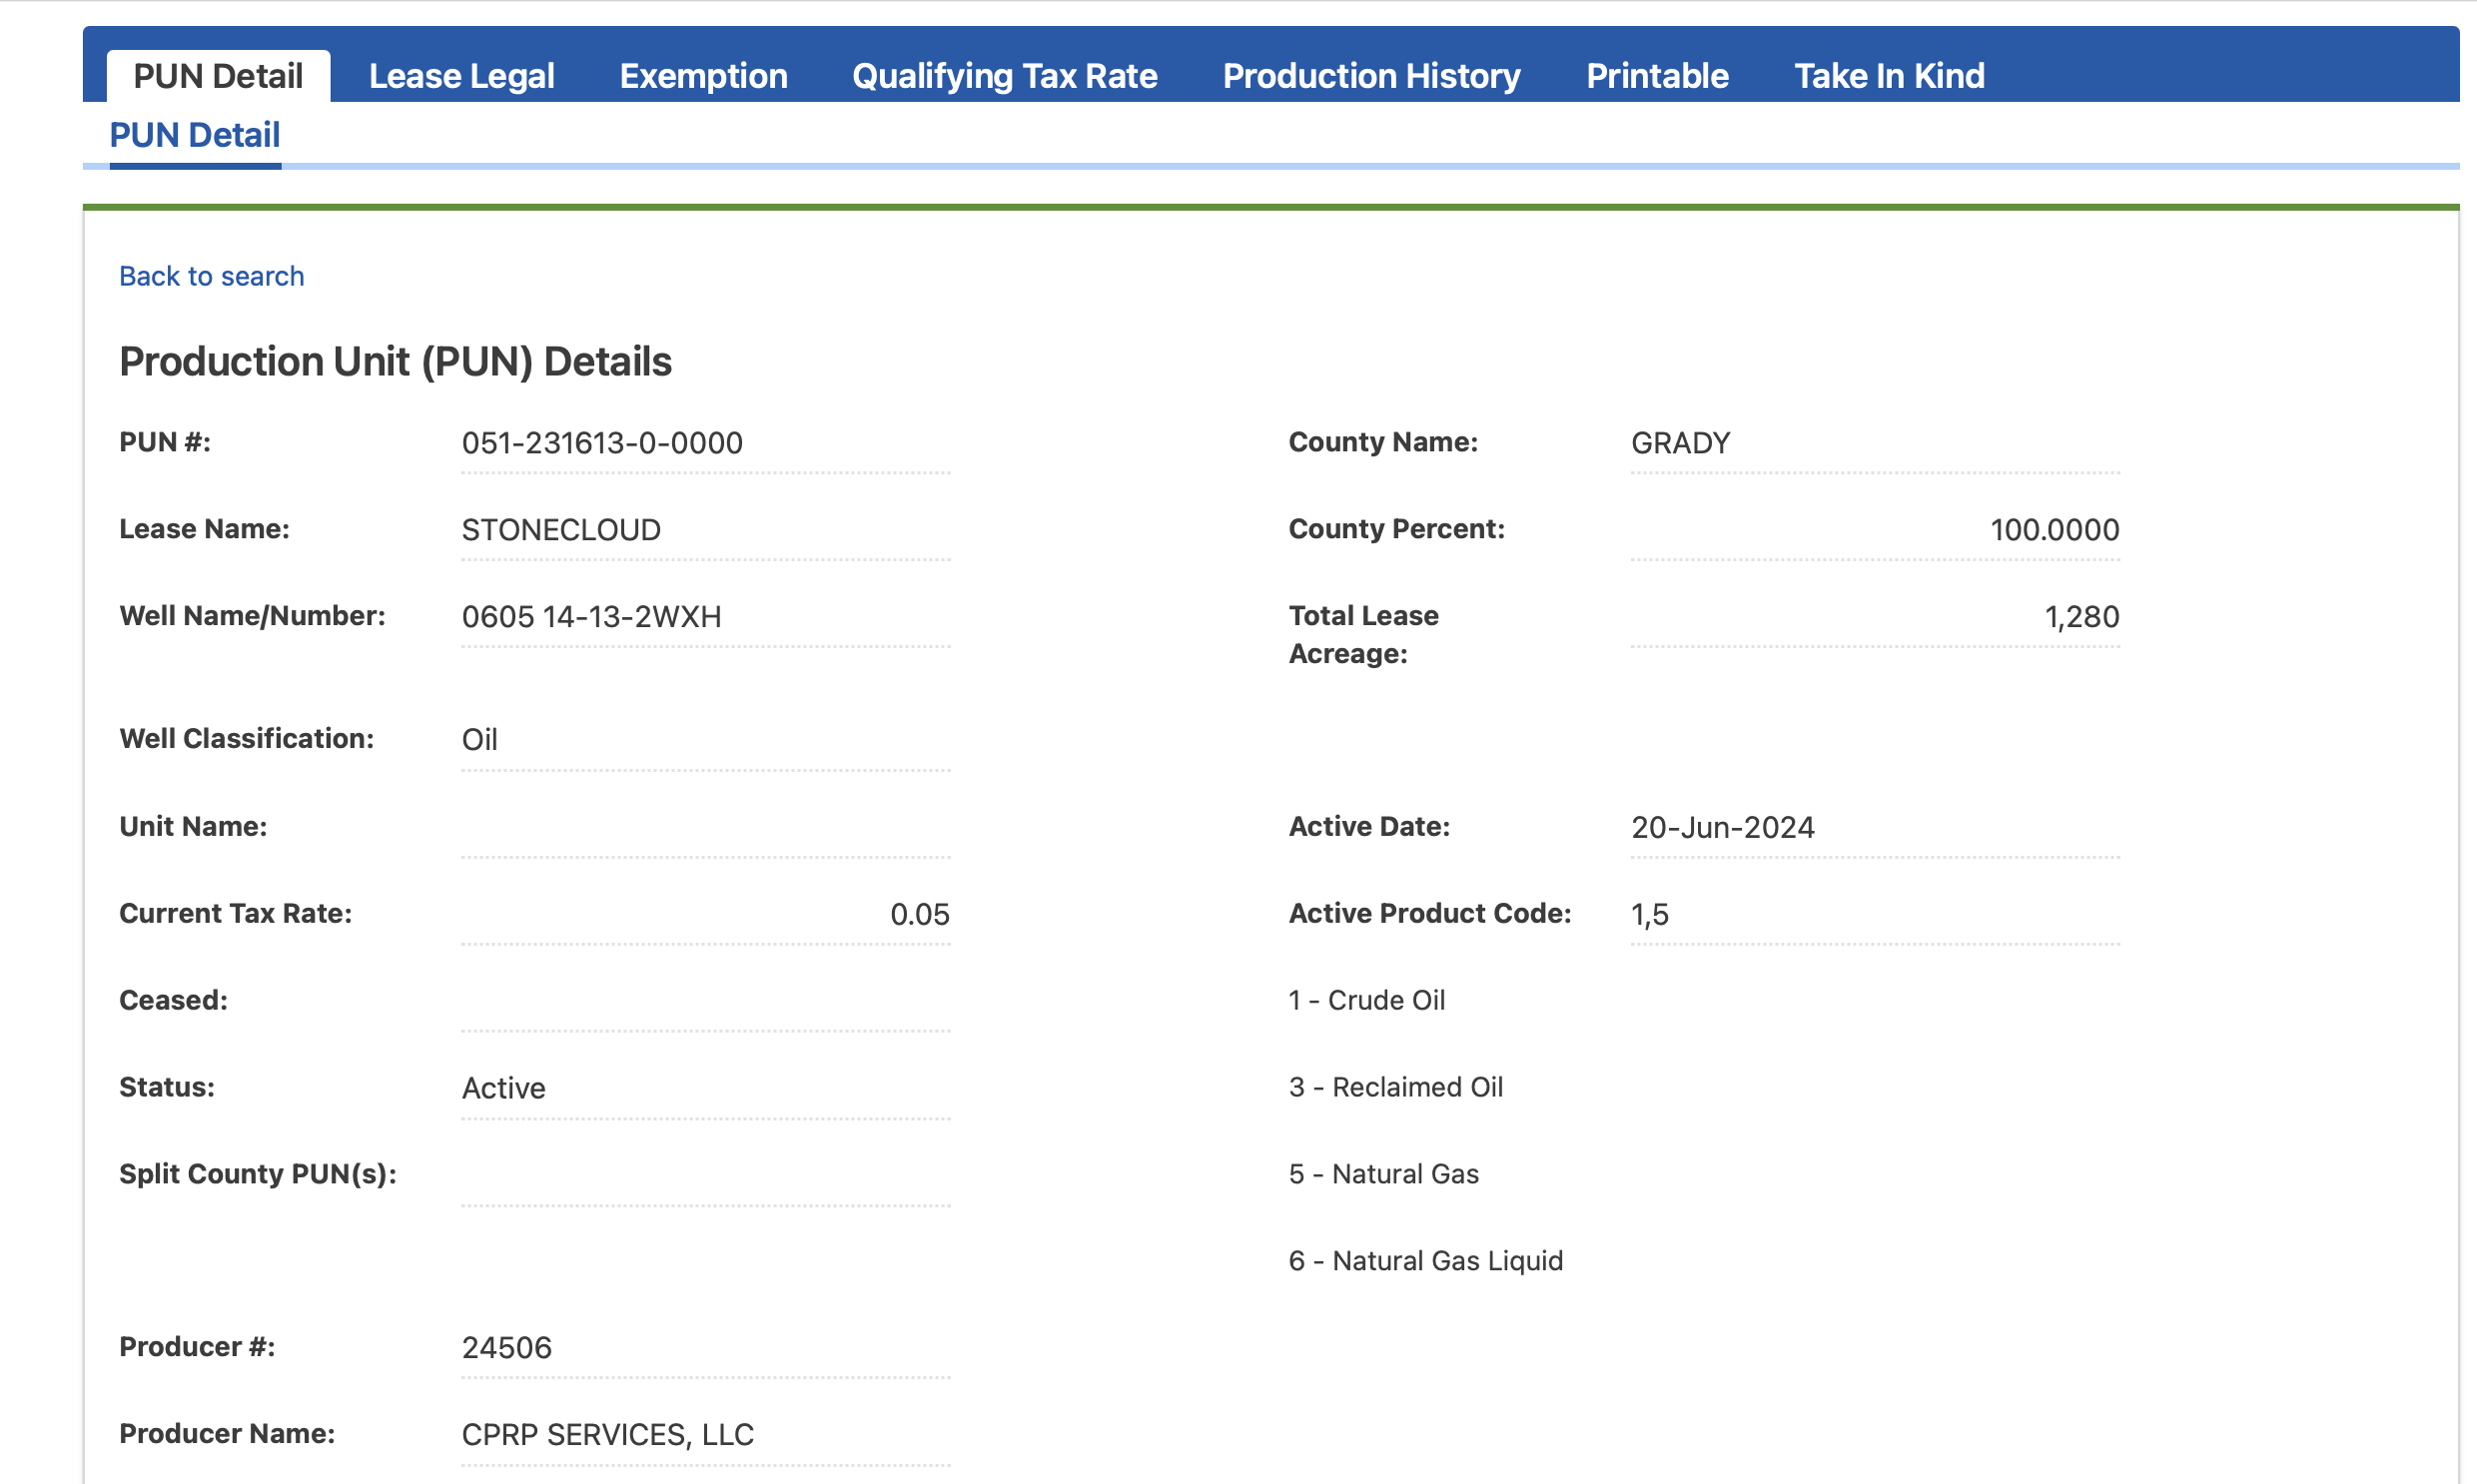Image resolution: width=2477 pixels, height=1484 pixels.
Task: Open the Printable tab
Action: pyautogui.click(x=1657, y=76)
